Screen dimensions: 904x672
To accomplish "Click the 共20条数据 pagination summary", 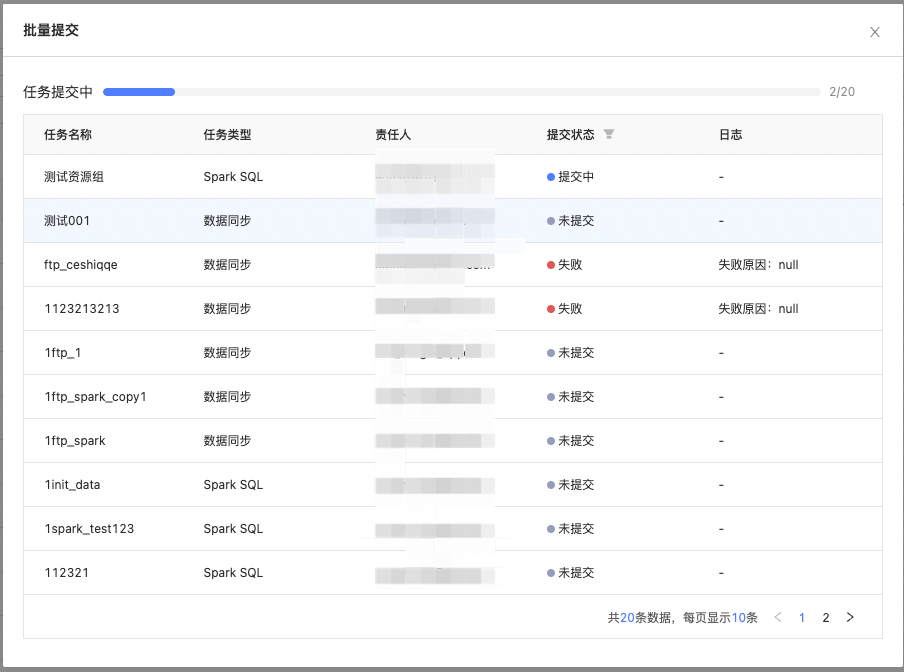I will [x=682, y=618].
